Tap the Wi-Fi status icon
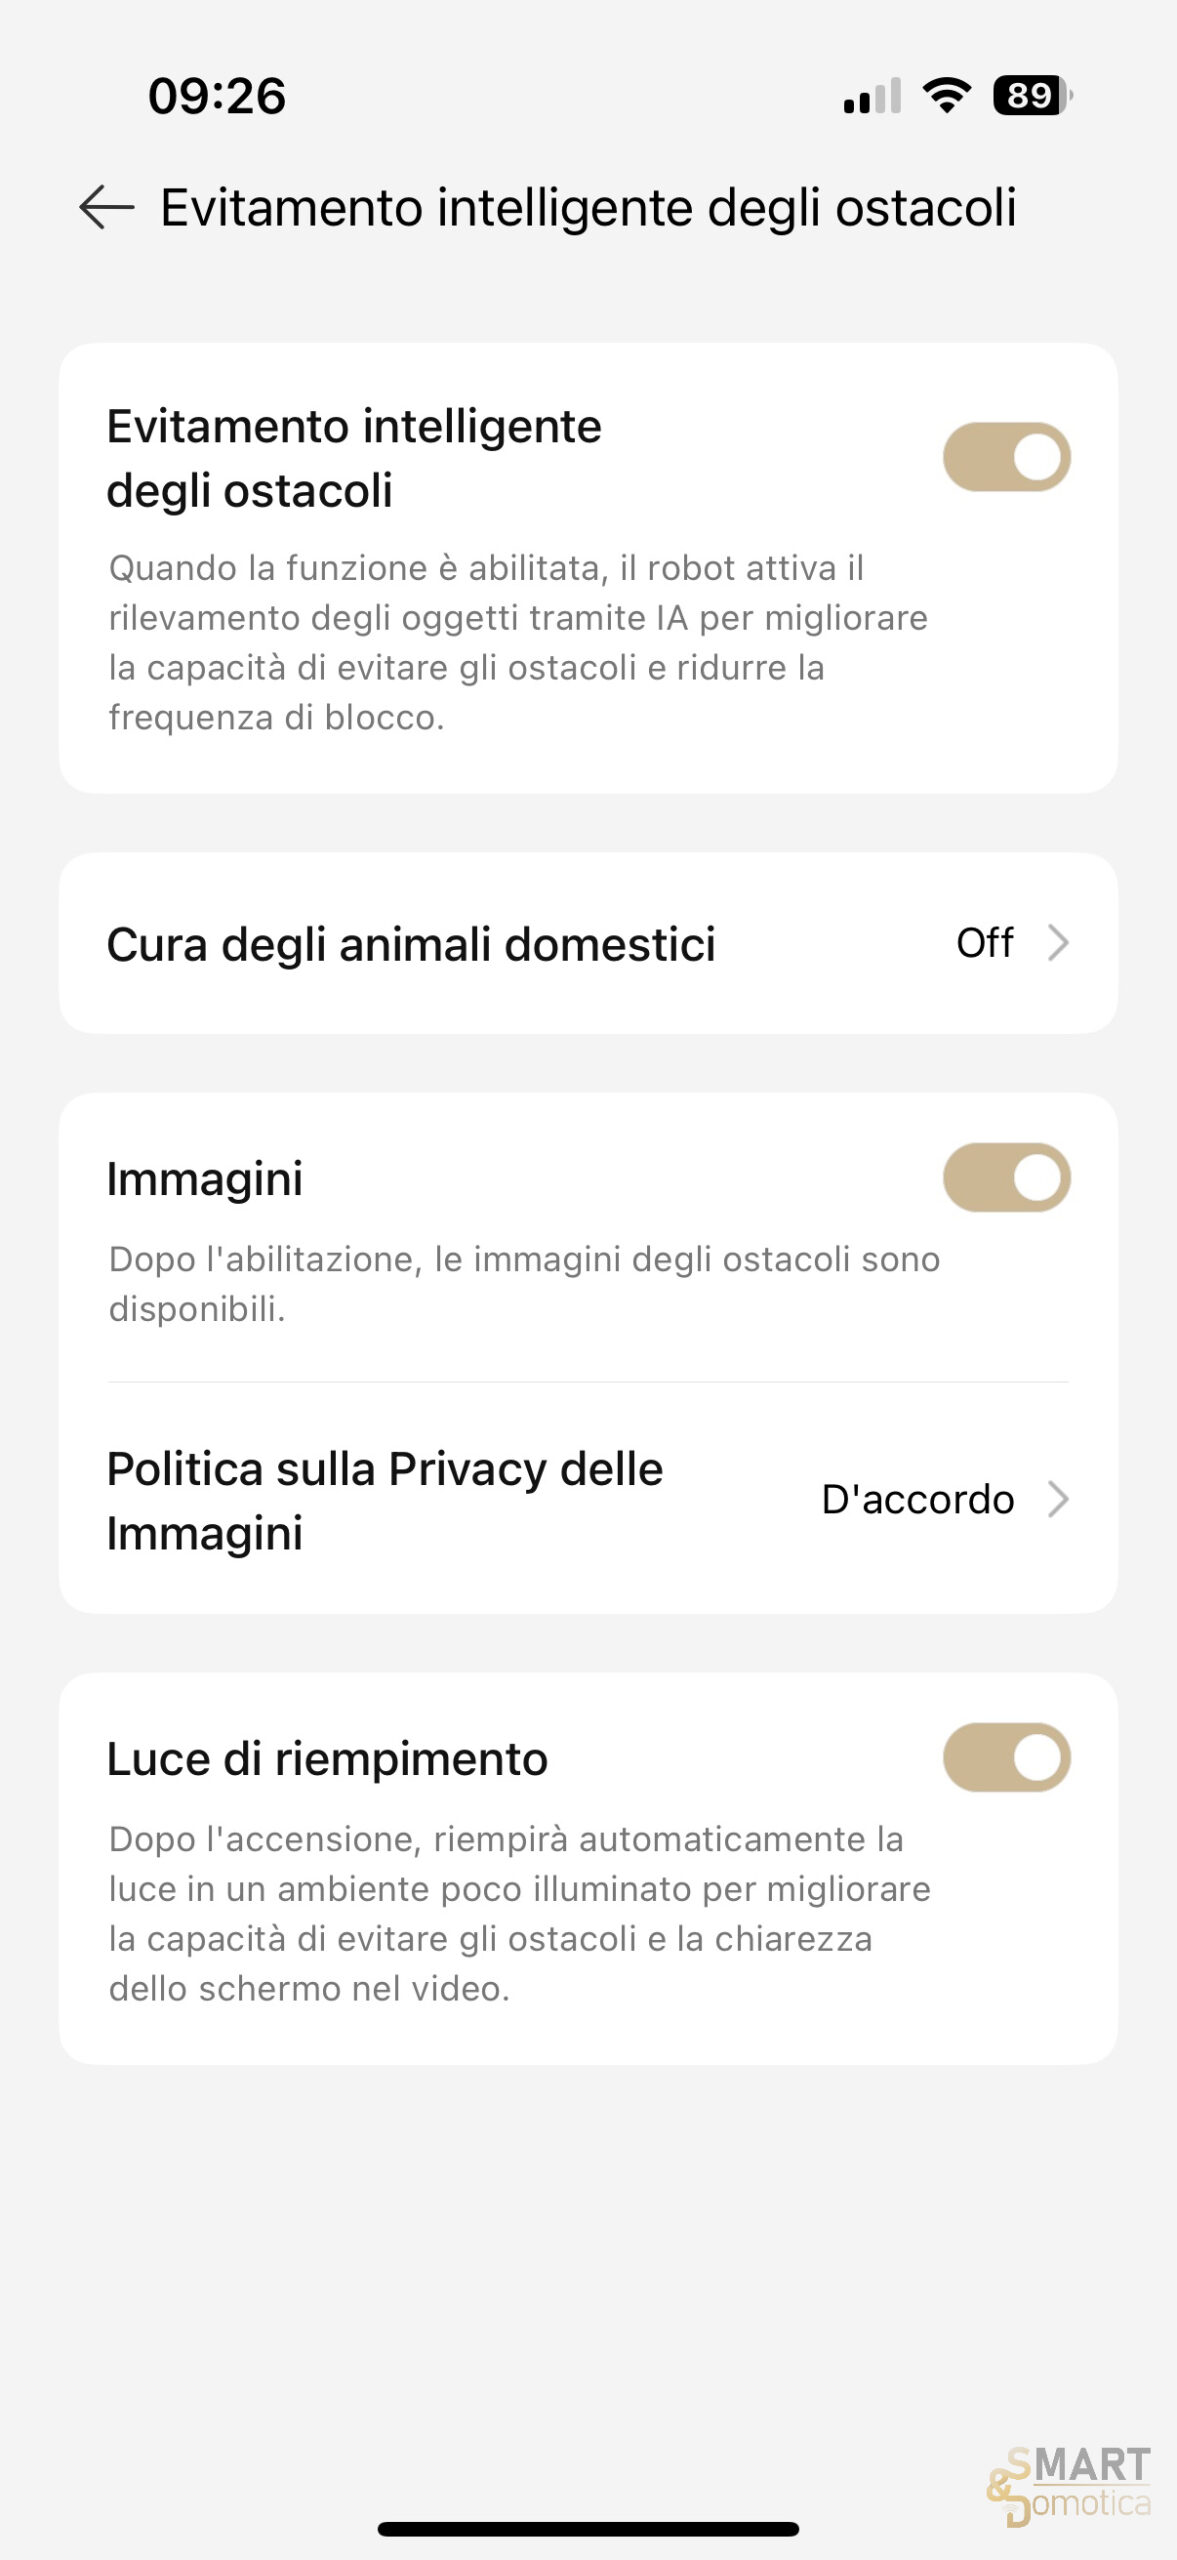Viewport: 1177px width, 2560px height. pos(946,96)
